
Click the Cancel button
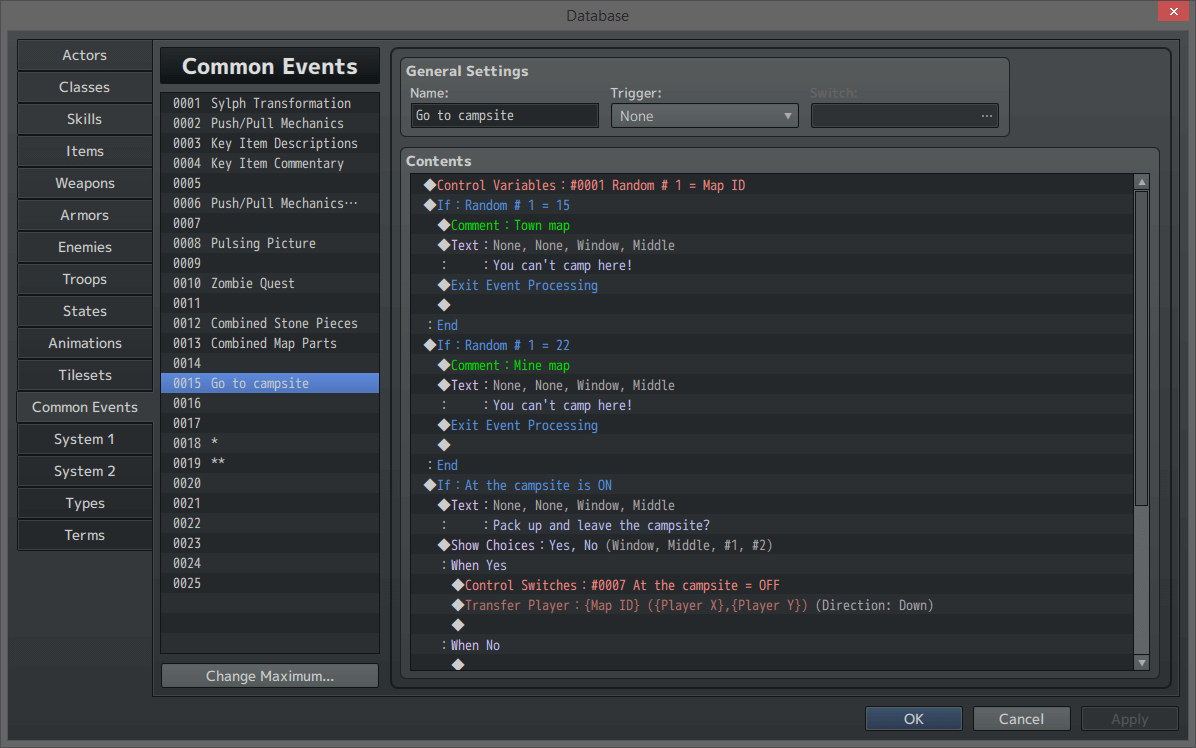pyautogui.click(x=1021, y=718)
